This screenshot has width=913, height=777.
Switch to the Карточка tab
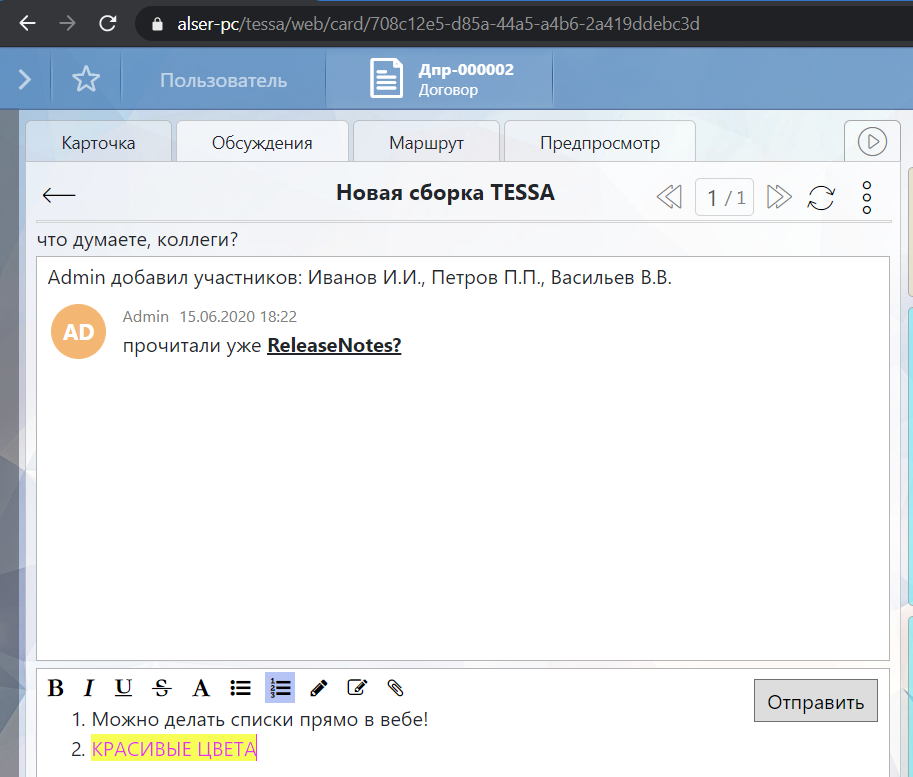click(x=98, y=142)
